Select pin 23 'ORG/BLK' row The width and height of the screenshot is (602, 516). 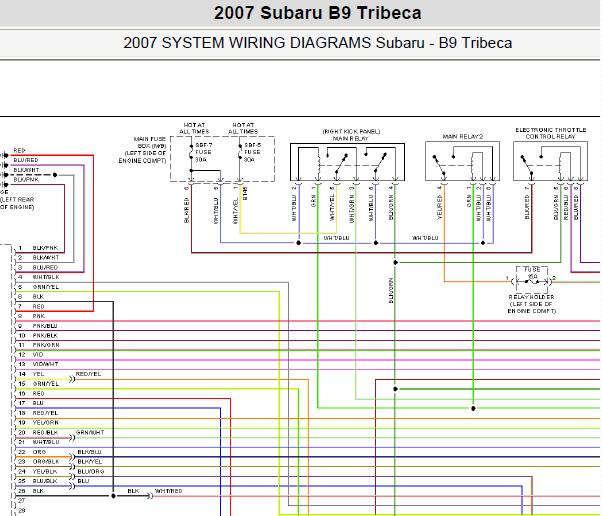pyautogui.click(x=38, y=461)
